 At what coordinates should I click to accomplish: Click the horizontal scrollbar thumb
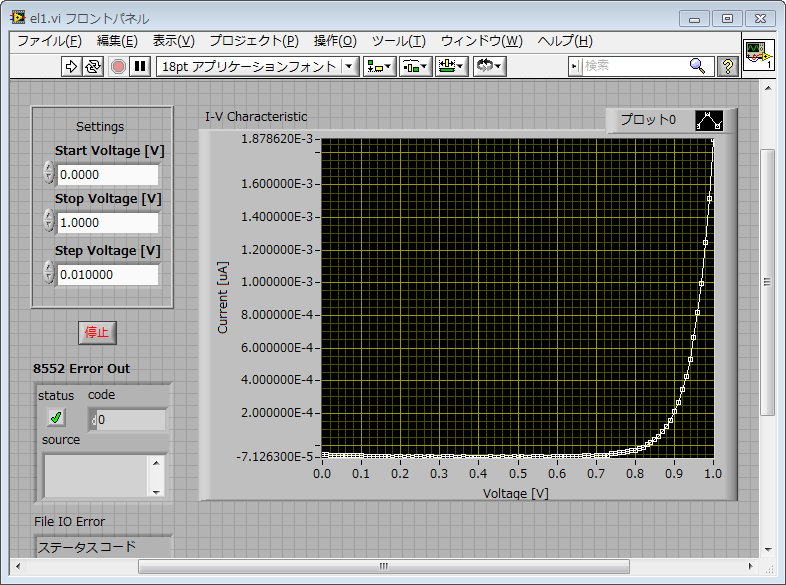coord(383,566)
